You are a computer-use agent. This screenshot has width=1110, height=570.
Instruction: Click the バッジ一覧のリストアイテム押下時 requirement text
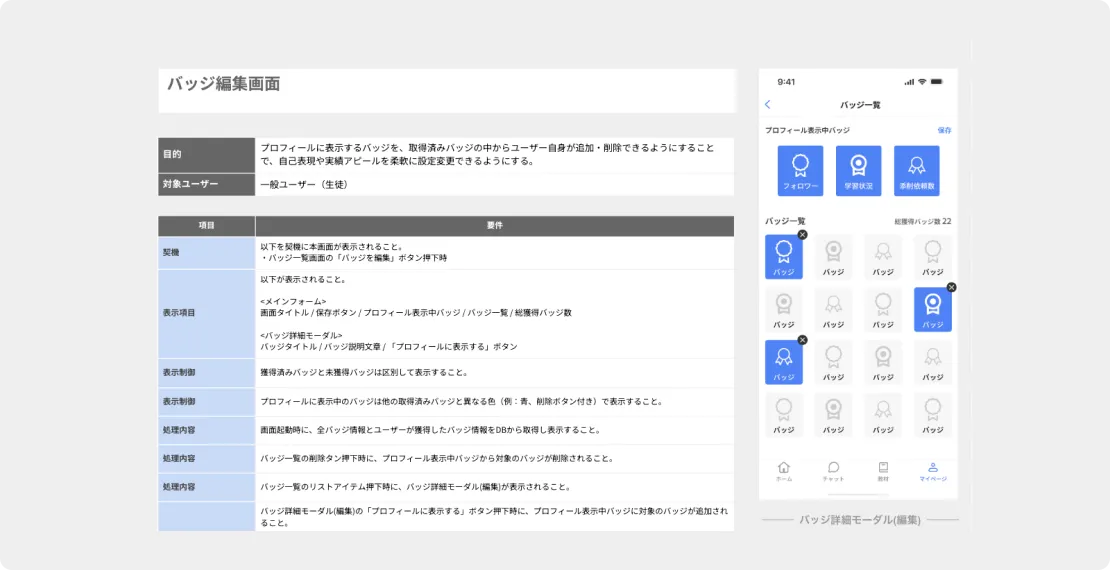[416, 487]
